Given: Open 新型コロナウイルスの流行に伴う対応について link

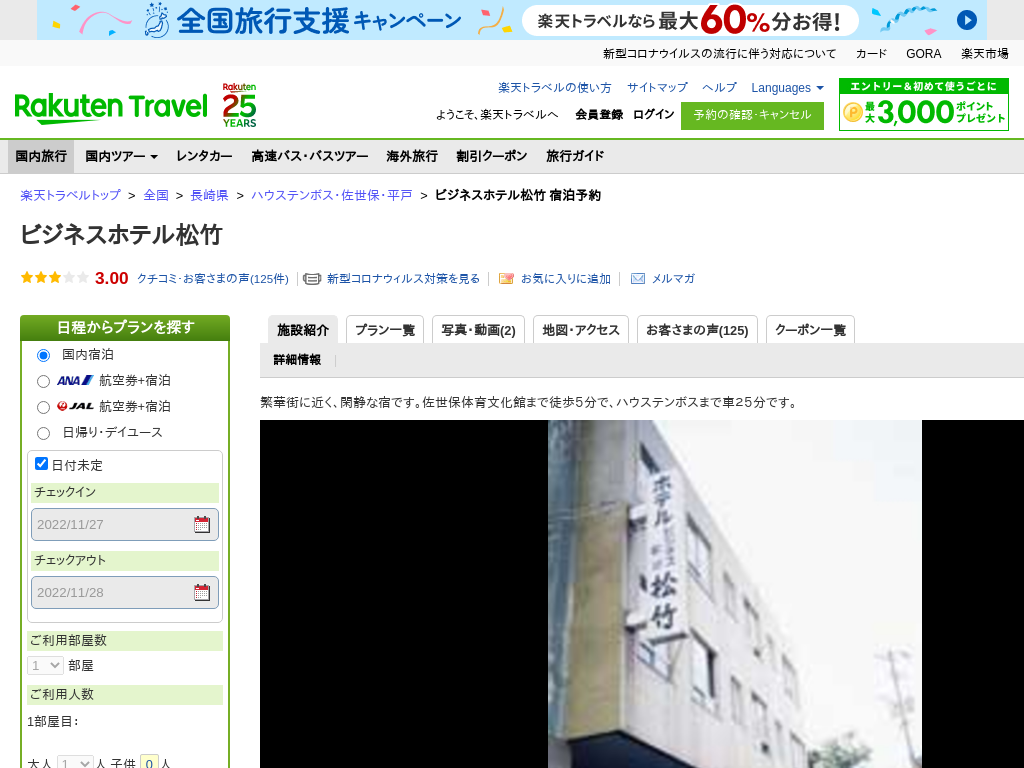Looking at the screenshot, I should (719, 54).
